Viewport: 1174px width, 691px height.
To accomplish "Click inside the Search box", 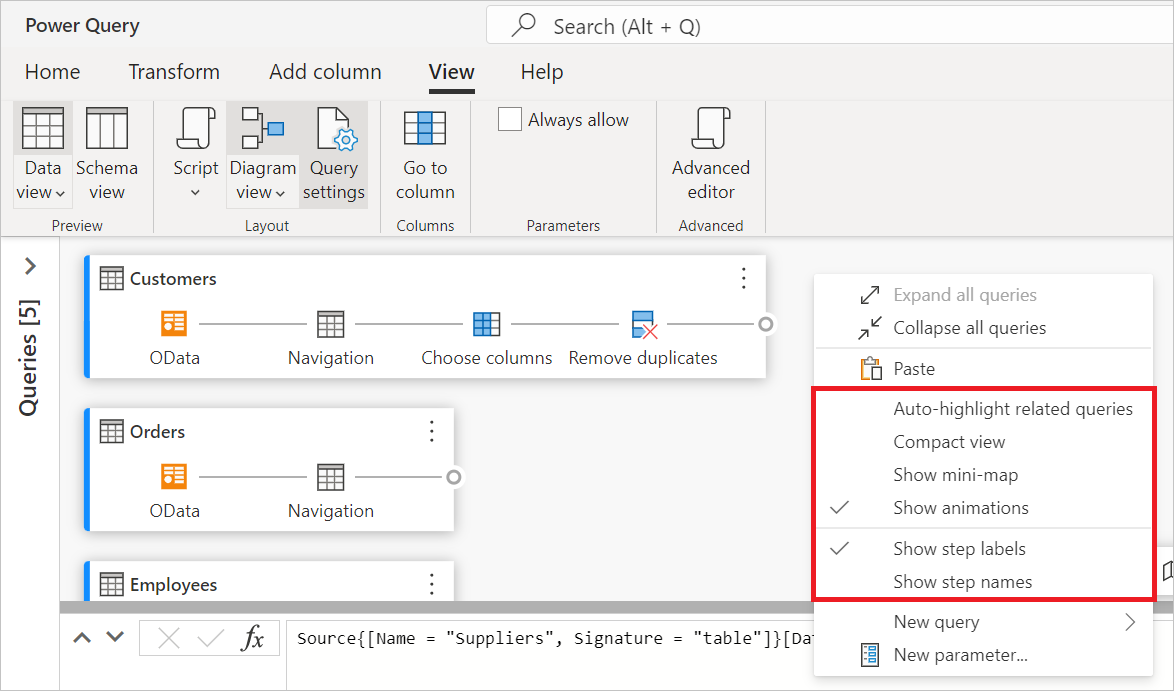I will 830,26.
